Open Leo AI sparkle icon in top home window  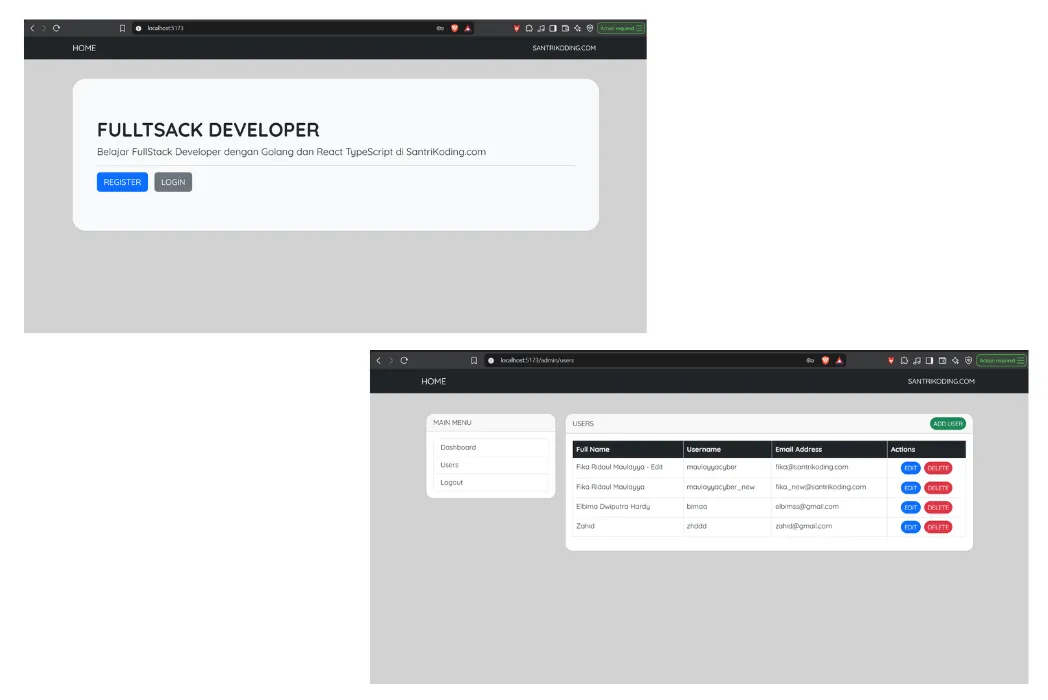pyautogui.click(x=577, y=28)
